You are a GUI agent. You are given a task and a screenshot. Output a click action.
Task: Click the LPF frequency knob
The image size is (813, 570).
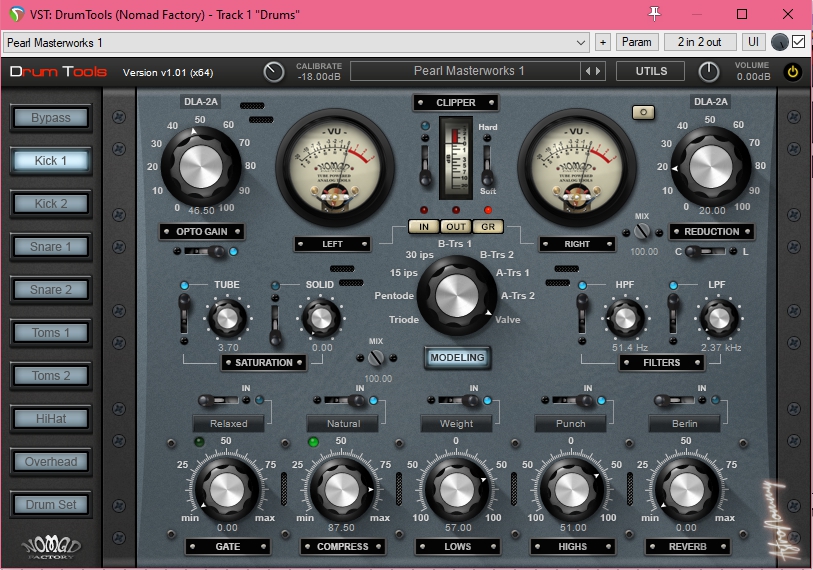(x=719, y=319)
